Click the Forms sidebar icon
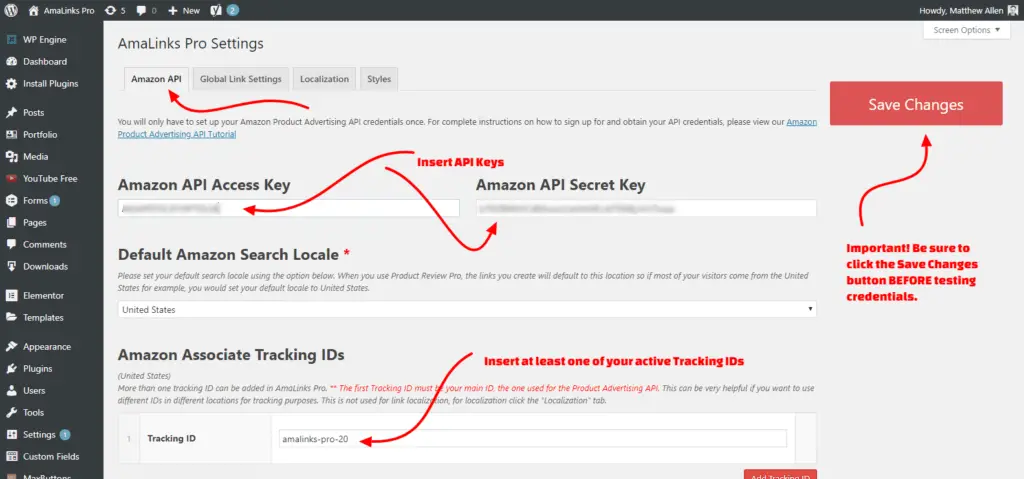 click(x=11, y=201)
